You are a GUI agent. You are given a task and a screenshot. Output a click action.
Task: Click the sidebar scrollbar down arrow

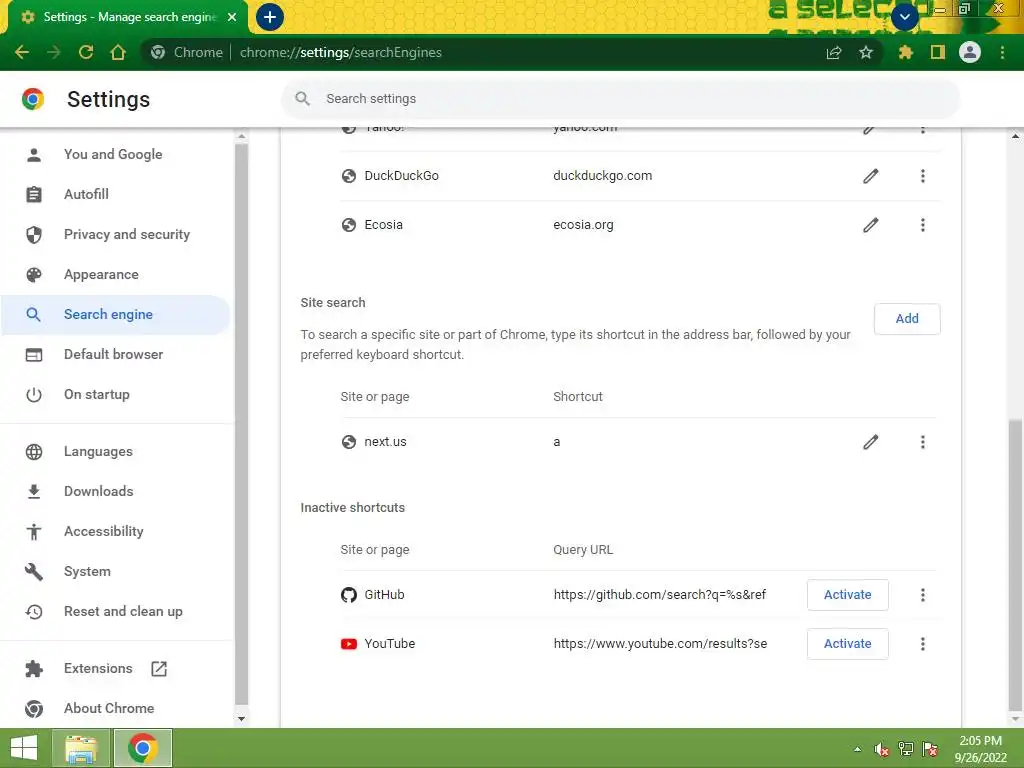(x=241, y=718)
